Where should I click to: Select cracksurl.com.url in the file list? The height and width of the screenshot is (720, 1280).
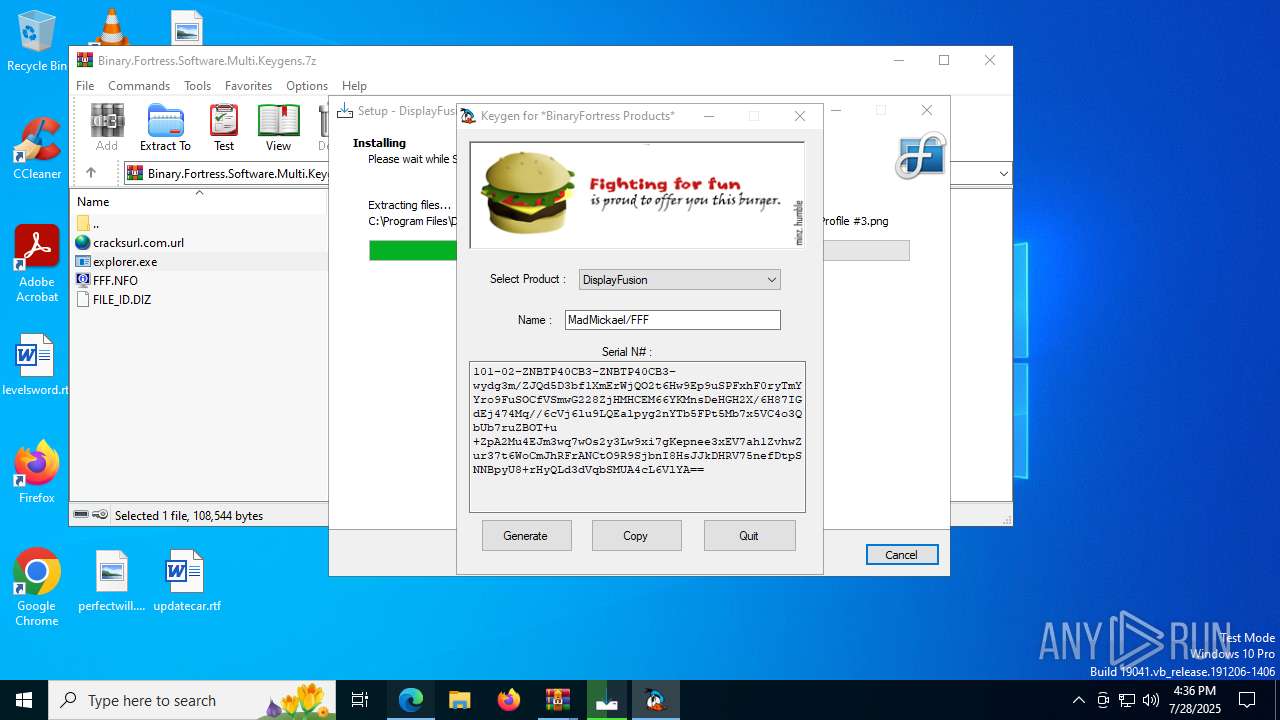138,242
